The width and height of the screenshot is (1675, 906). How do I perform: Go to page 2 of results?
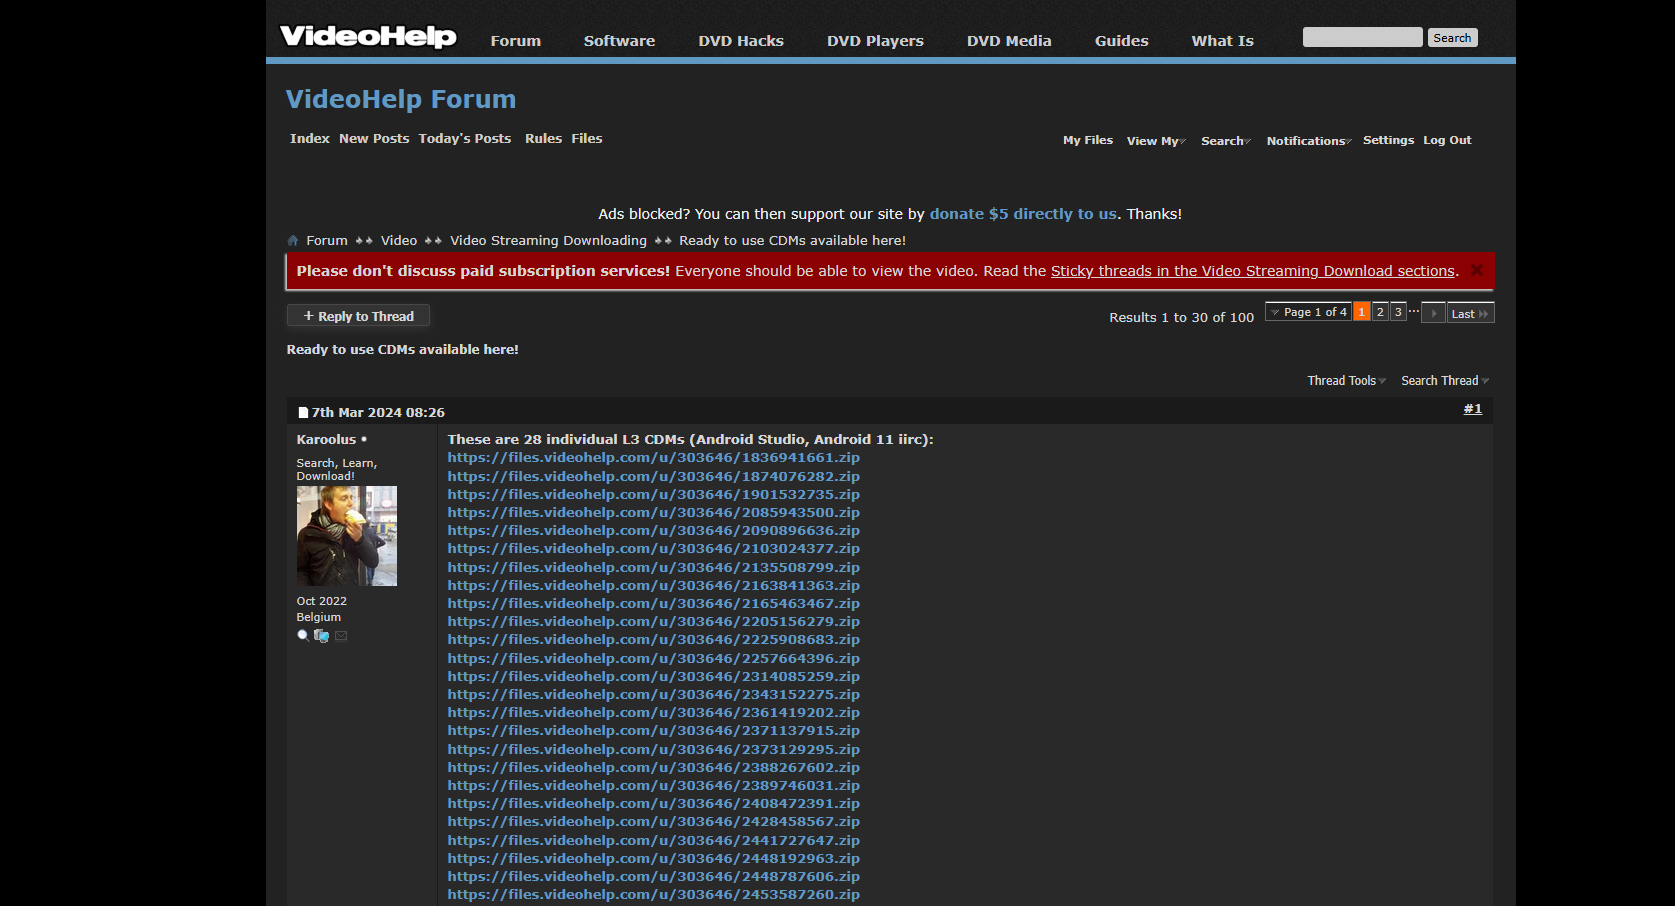[x=1380, y=312]
